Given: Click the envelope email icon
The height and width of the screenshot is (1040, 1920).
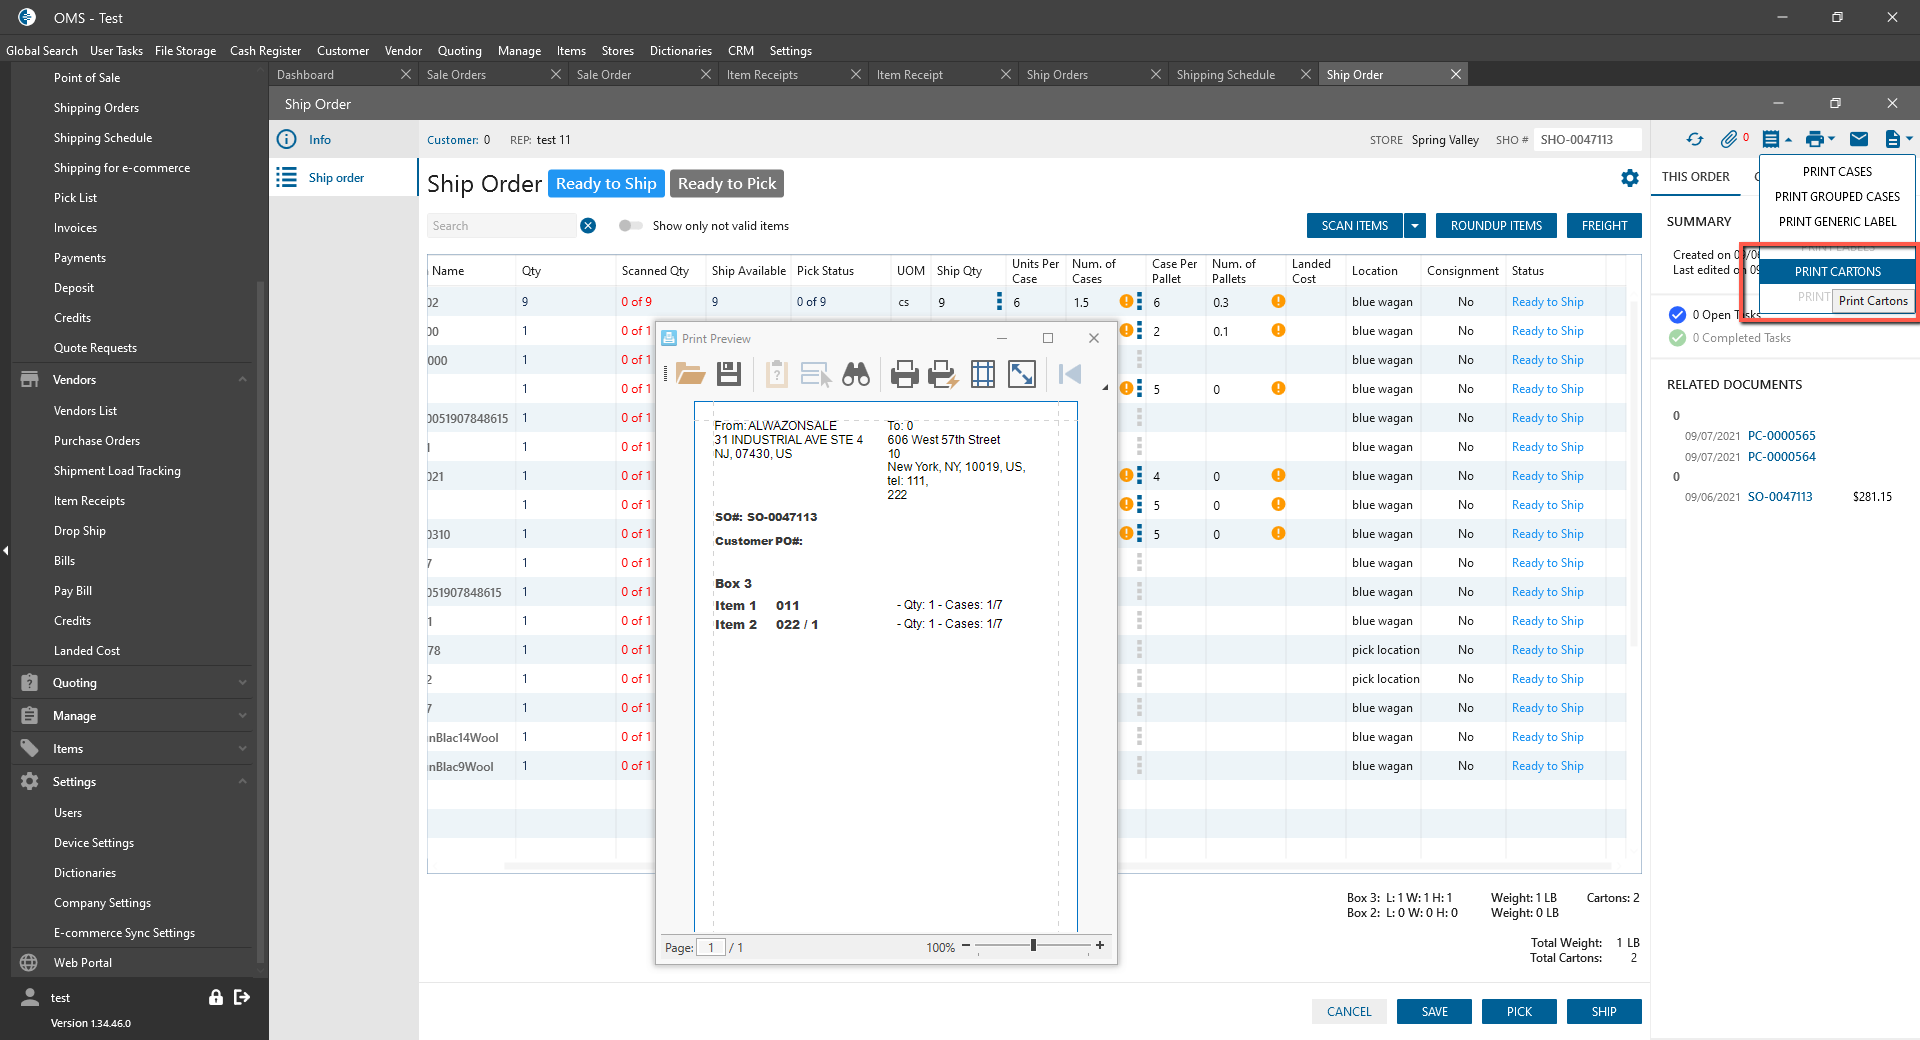Looking at the screenshot, I should click(1859, 140).
